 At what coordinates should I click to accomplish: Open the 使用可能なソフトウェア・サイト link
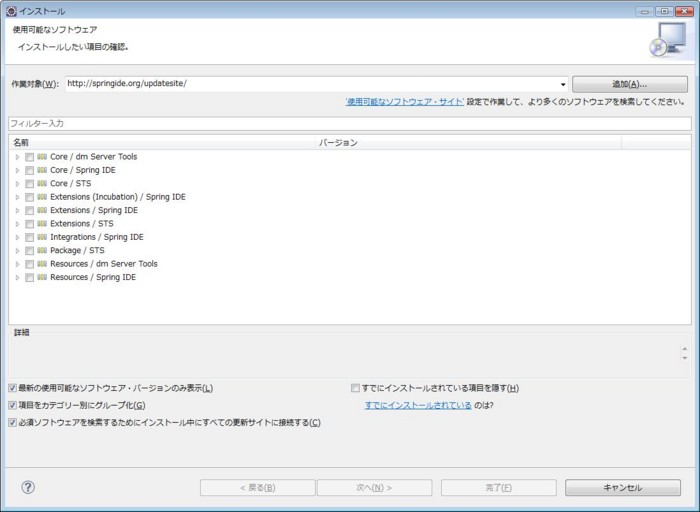(404, 102)
